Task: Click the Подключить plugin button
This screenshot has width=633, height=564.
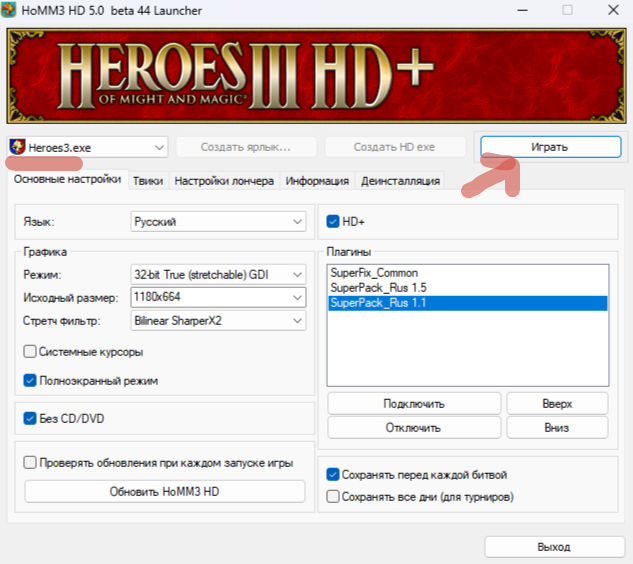Action: [414, 404]
